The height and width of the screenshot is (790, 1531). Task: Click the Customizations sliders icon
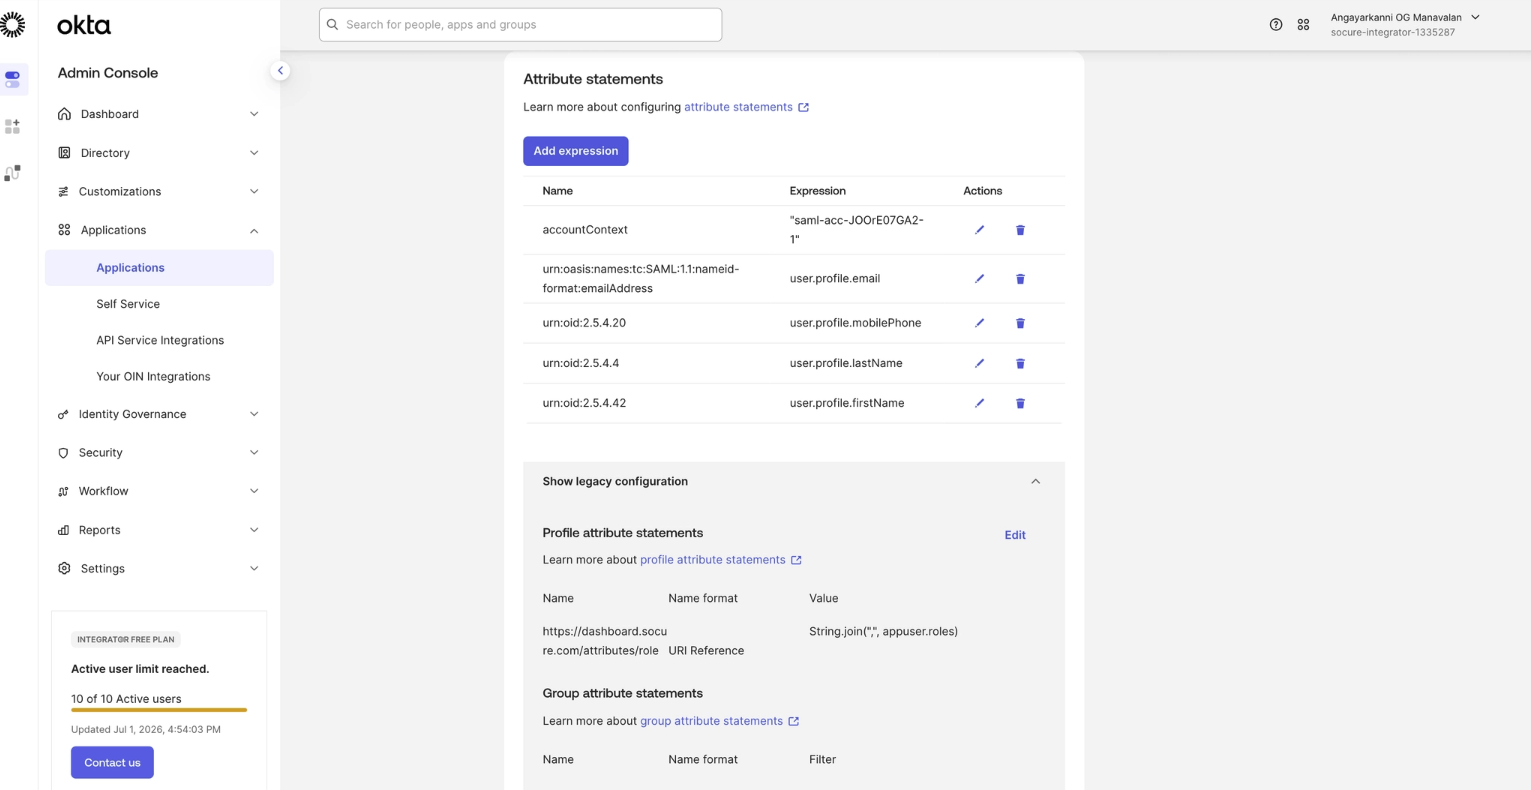point(63,191)
